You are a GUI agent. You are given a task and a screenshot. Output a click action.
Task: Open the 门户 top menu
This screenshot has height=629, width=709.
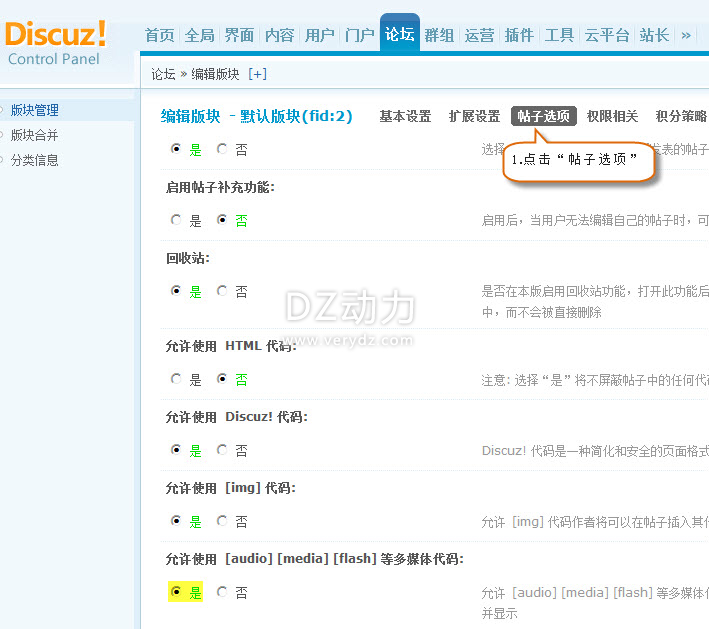click(x=359, y=35)
